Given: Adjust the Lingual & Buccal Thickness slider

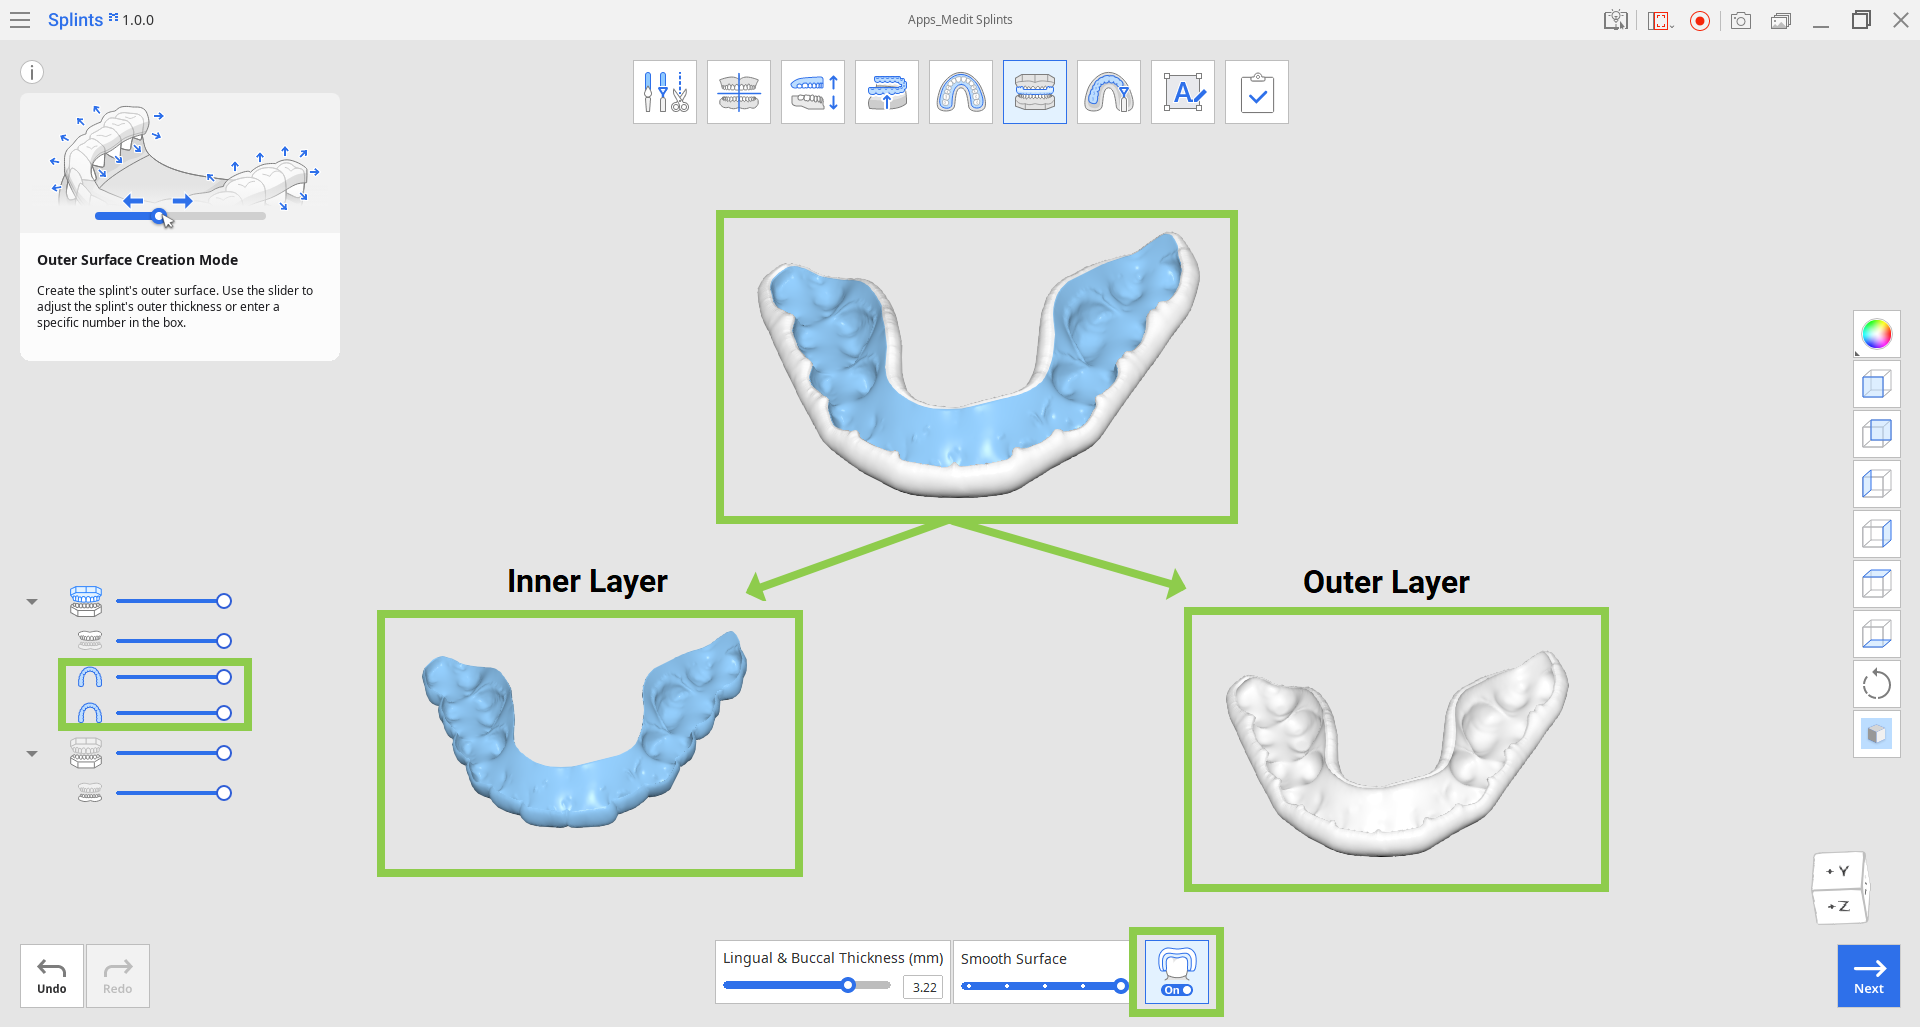Looking at the screenshot, I should (x=807, y=985).
